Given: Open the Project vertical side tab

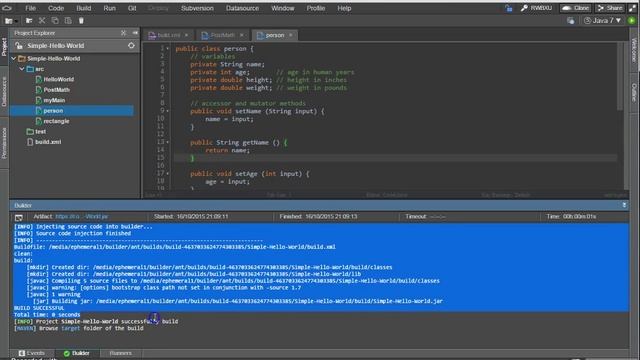Looking at the screenshot, I should [x=4, y=47].
